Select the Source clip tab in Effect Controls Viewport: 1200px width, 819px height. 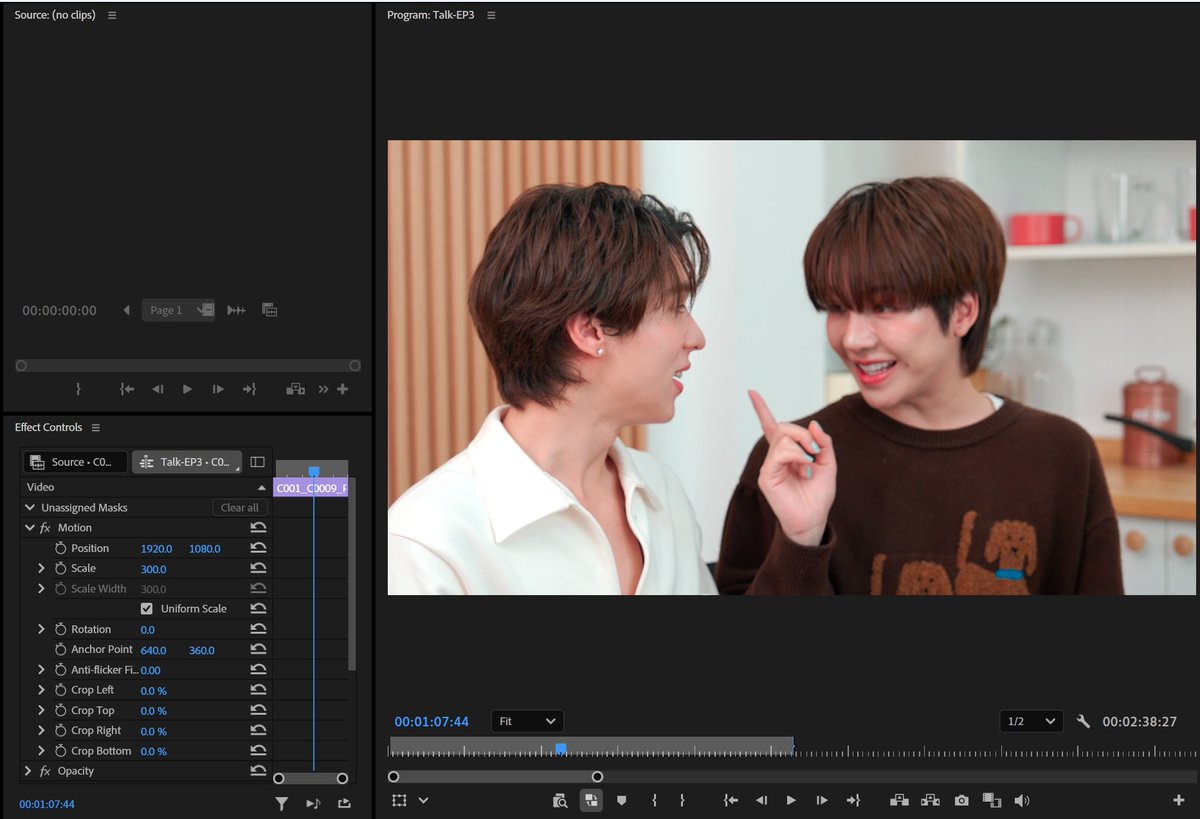pyautogui.click(x=75, y=462)
